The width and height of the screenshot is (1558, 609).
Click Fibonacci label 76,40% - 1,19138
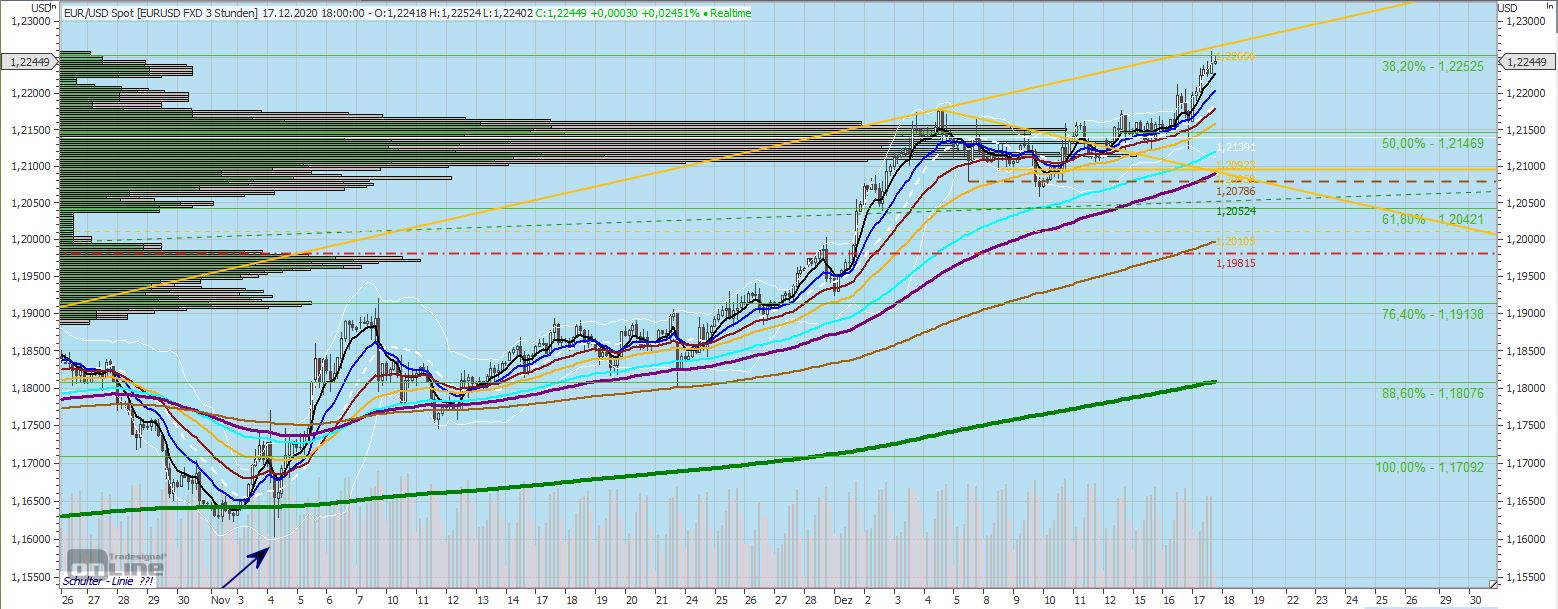coord(1433,313)
